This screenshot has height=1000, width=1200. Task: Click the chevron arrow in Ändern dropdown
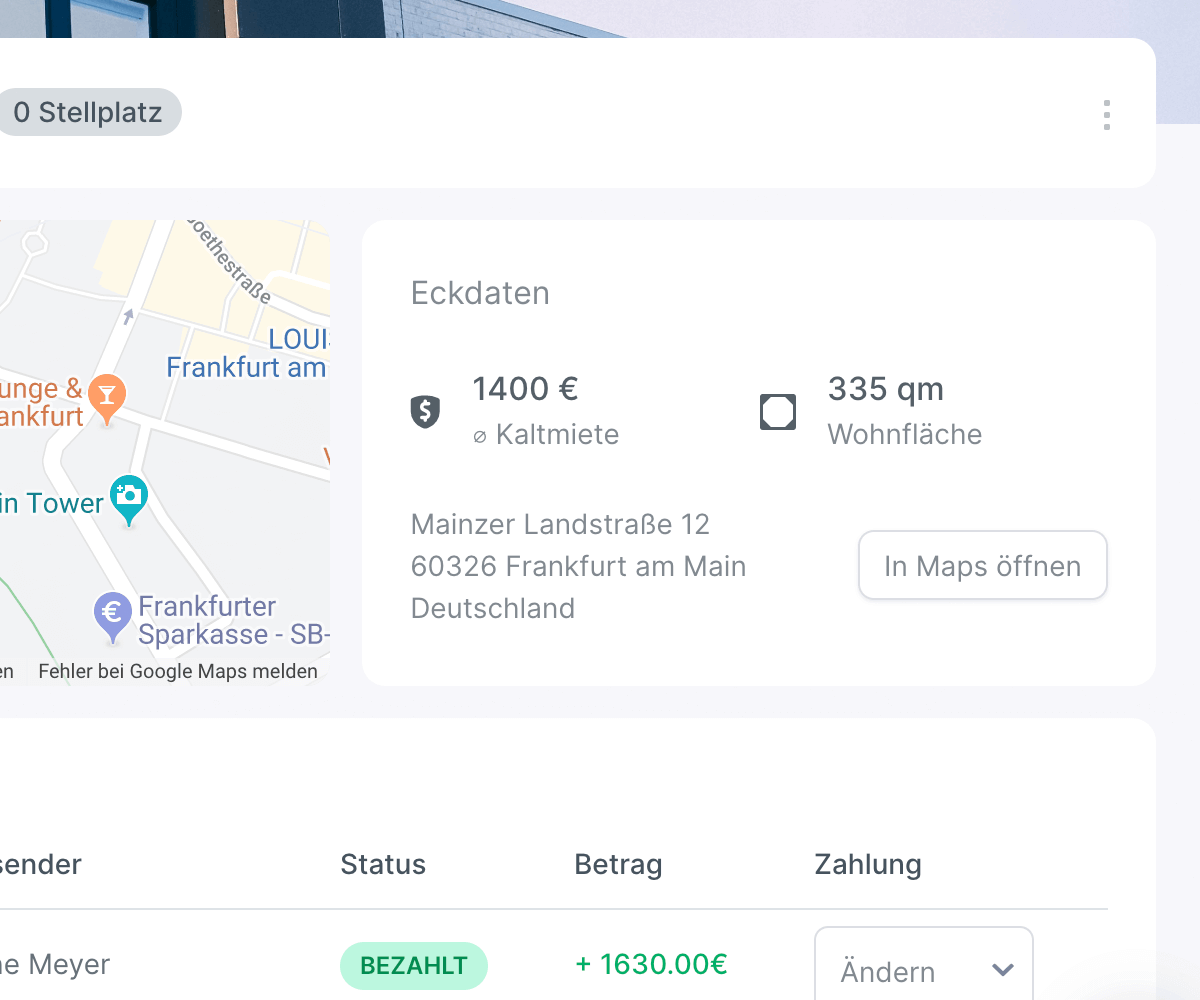click(x=1002, y=970)
